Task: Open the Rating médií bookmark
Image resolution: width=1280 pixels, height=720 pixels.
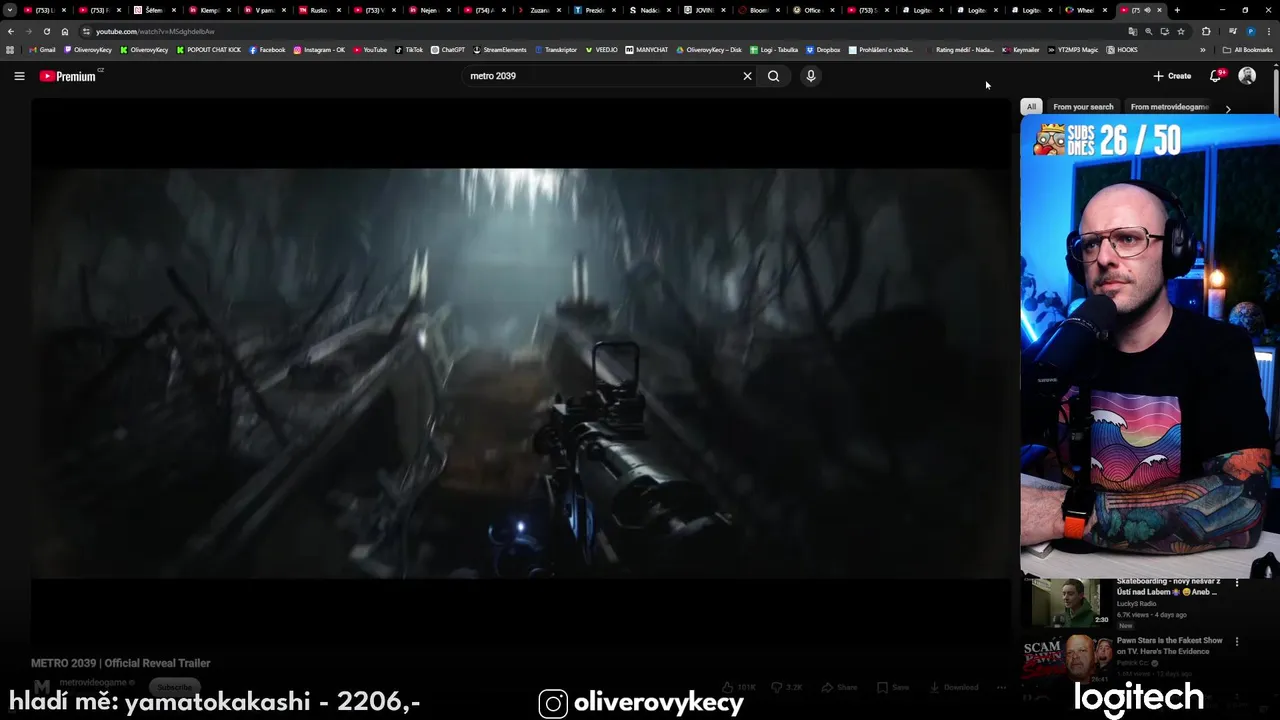Action: tap(960, 50)
